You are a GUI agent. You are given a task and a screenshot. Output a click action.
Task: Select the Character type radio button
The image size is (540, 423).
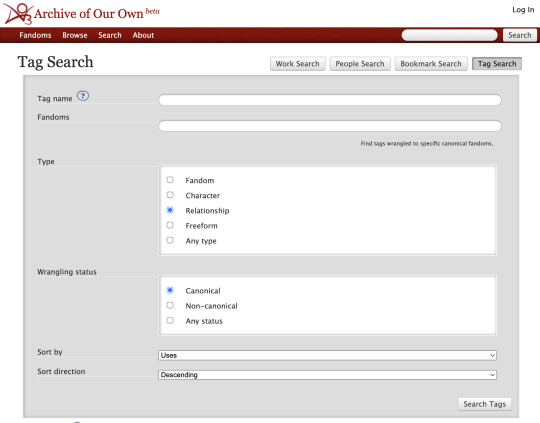[x=170, y=195]
